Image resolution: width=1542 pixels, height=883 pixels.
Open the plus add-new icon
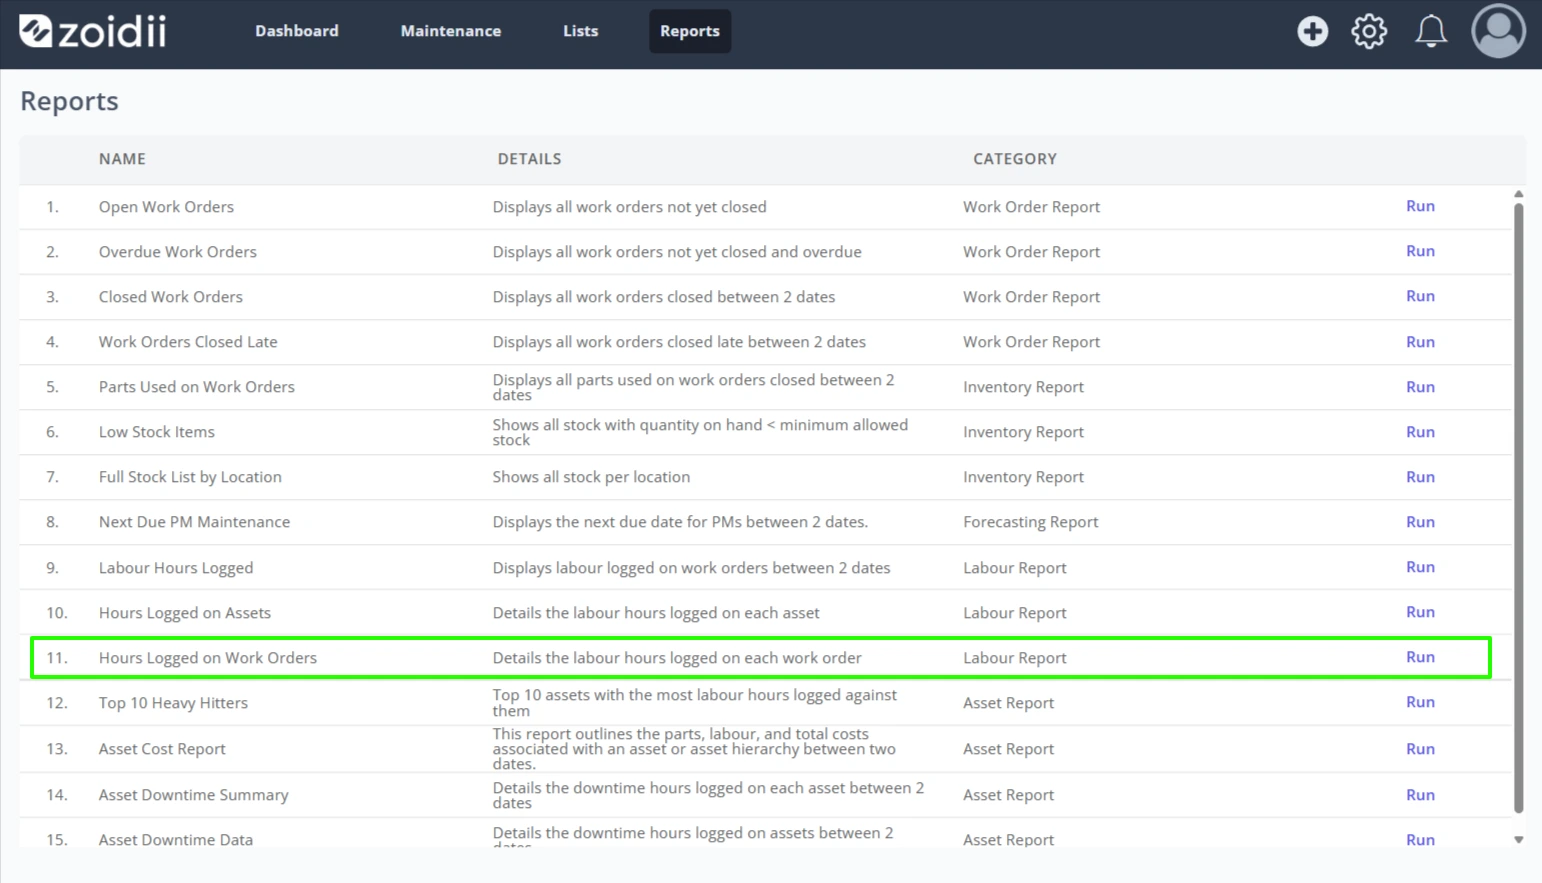[x=1312, y=31]
